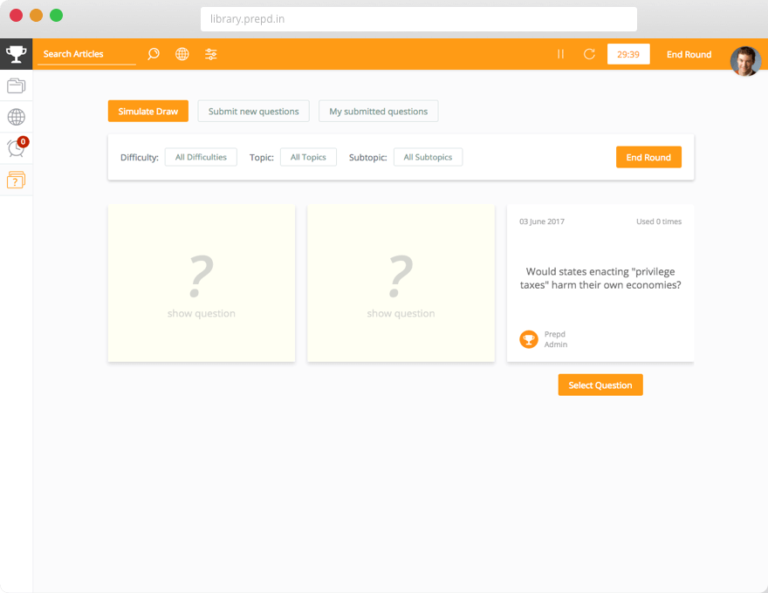Click the trophy logo icon in sidebar

[x=16, y=54]
